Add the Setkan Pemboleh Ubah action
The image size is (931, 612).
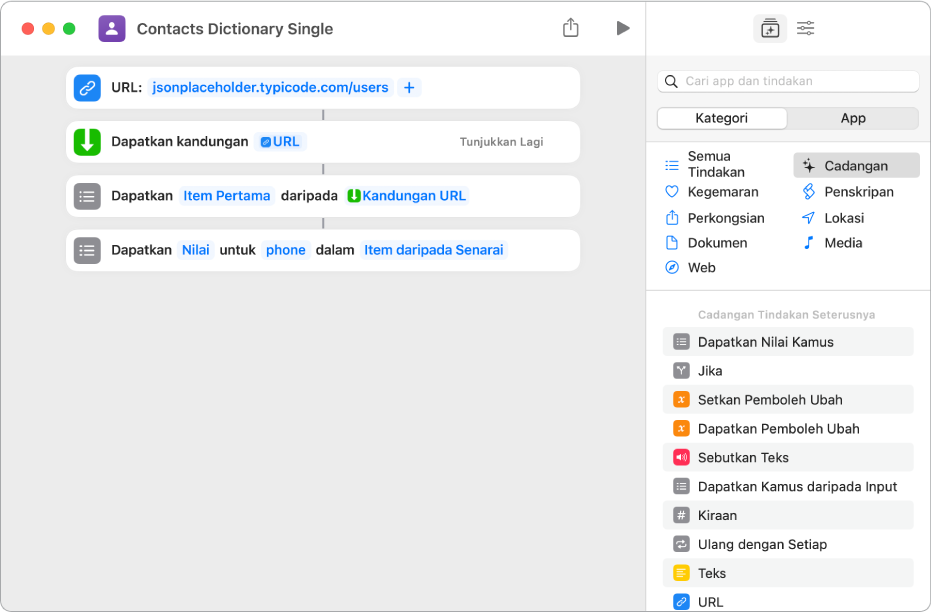coord(769,400)
